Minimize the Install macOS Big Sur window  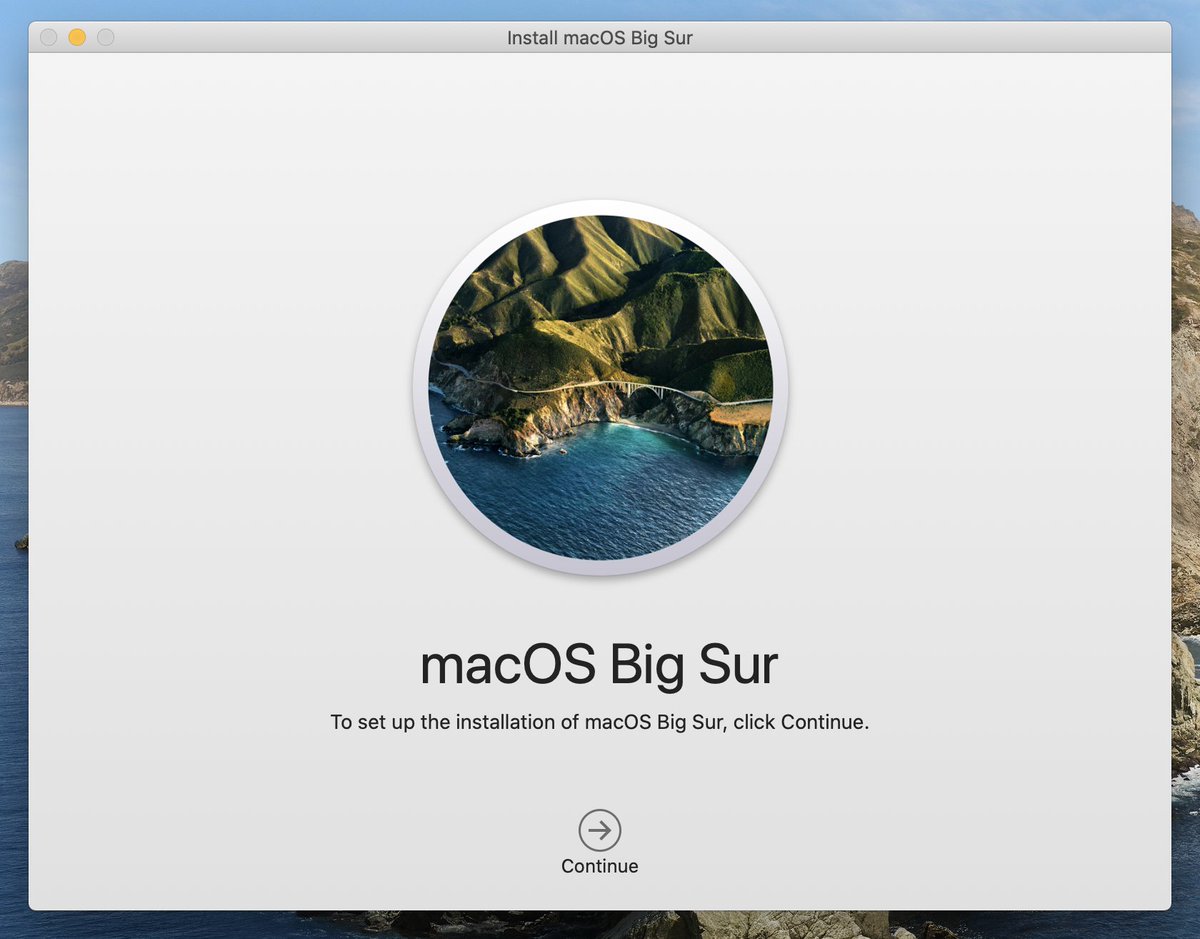77,38
